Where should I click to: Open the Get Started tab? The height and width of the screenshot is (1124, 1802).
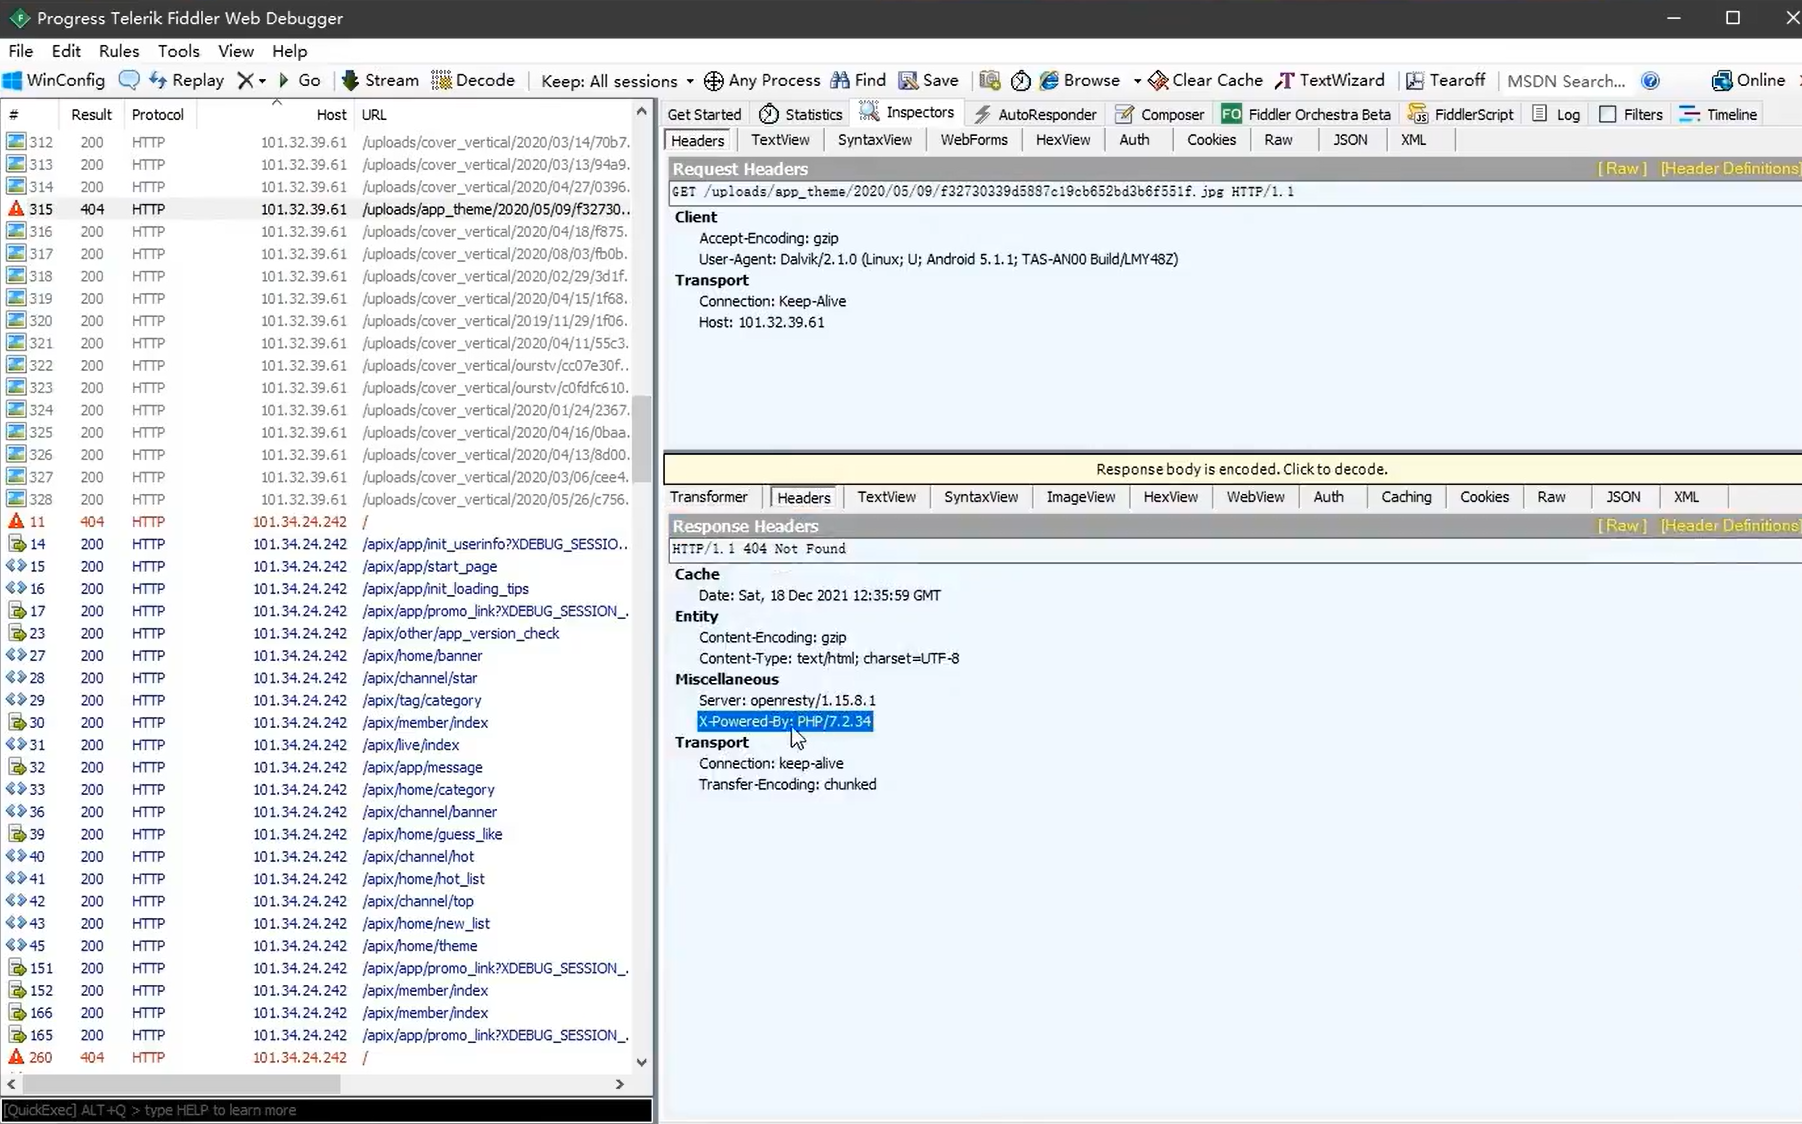(704, 114)
